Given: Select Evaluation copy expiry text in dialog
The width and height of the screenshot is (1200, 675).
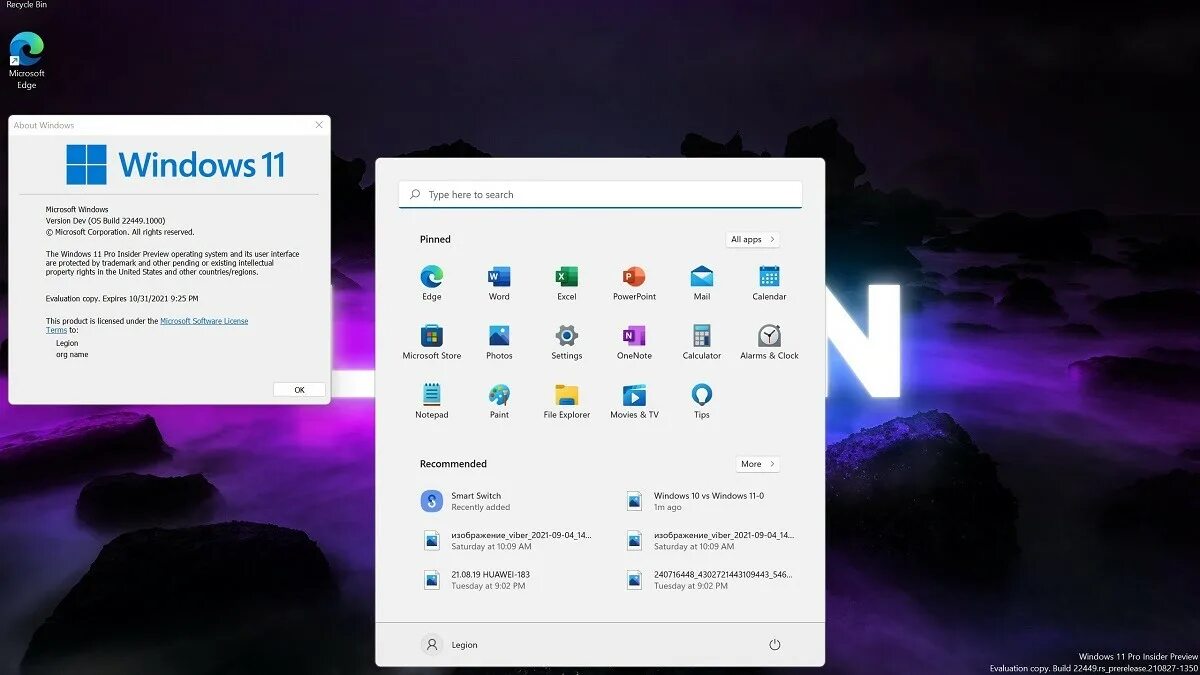Looking at the screenshot, I should point(122,298).
